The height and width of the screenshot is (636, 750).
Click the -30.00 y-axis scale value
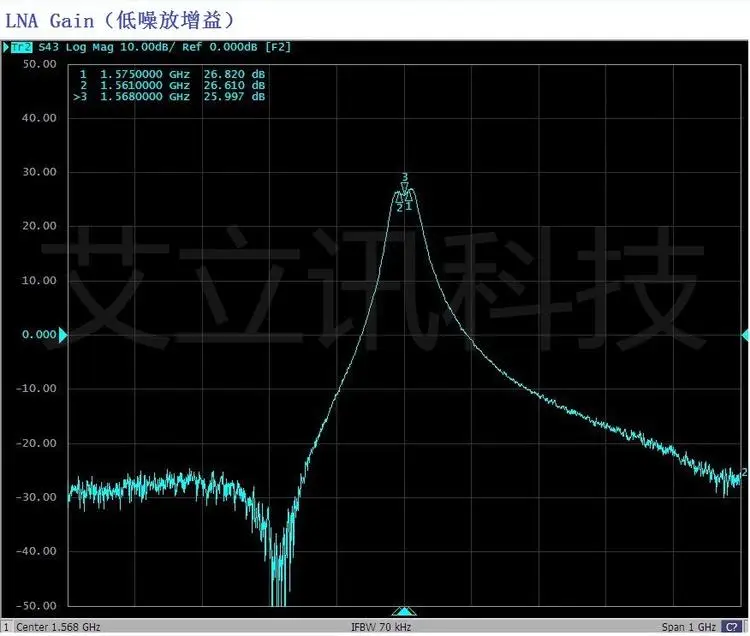tap(36, 497)
